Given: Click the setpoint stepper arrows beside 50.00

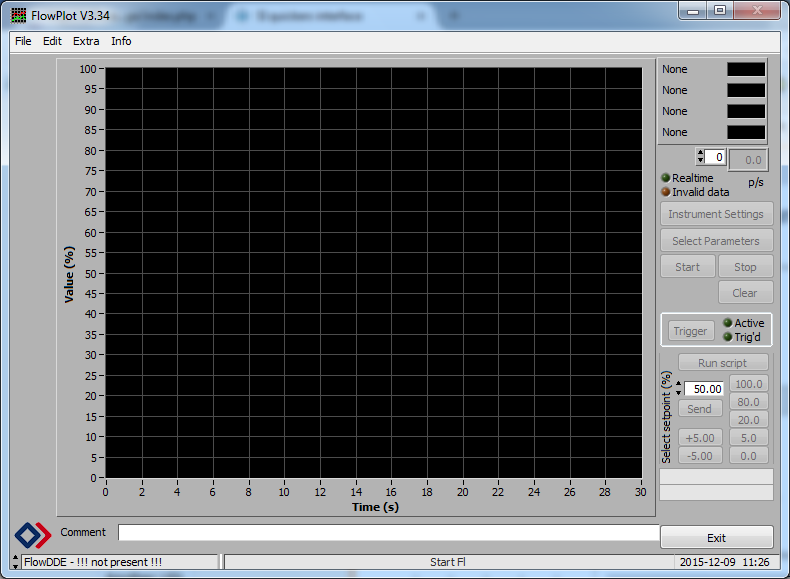Looking at the screenshot, I should click(679, 389).
